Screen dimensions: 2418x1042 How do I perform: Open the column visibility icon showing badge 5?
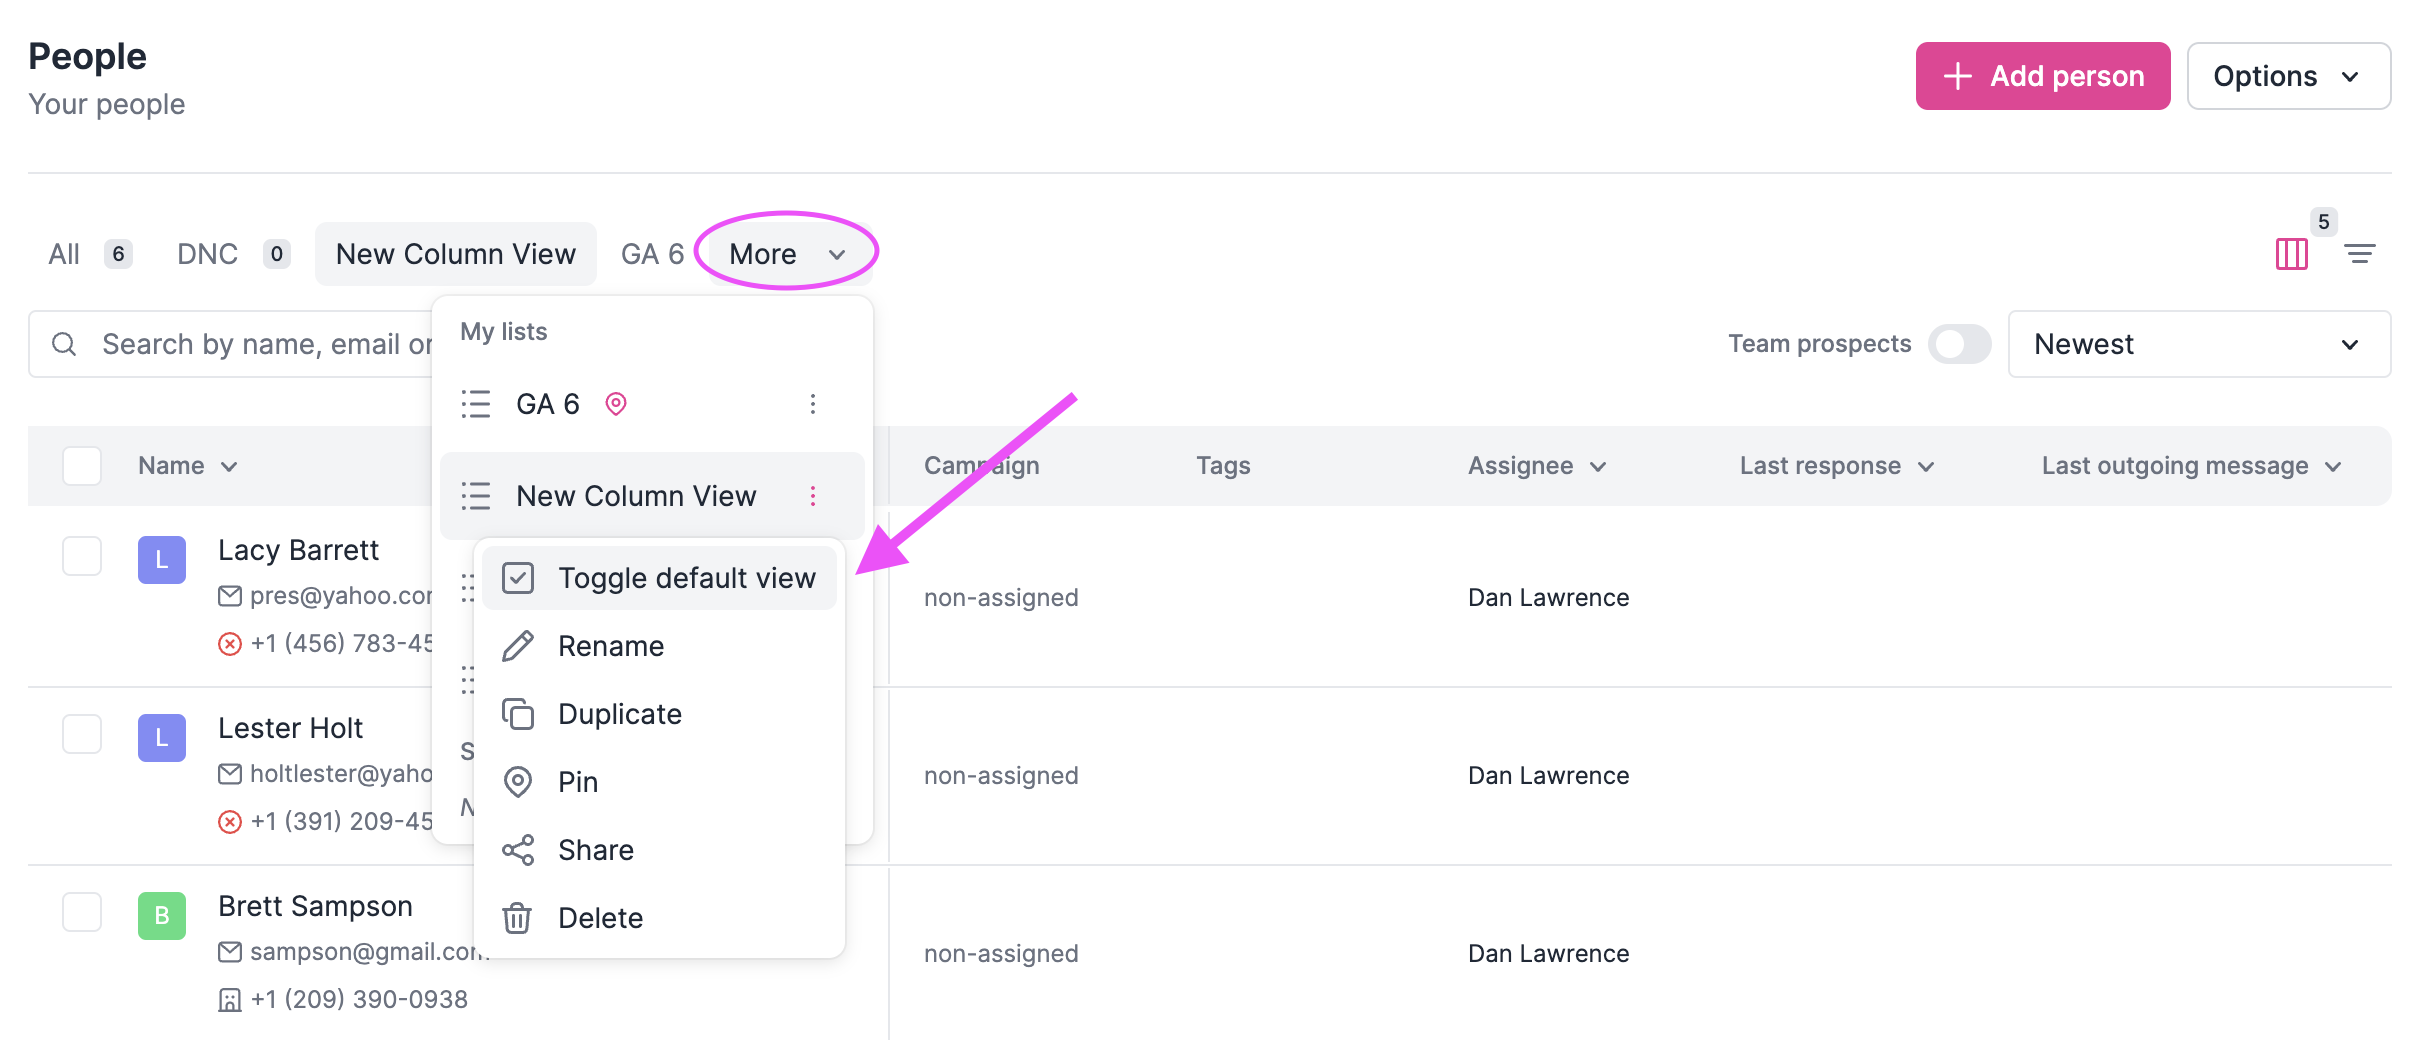[2291, 253]
